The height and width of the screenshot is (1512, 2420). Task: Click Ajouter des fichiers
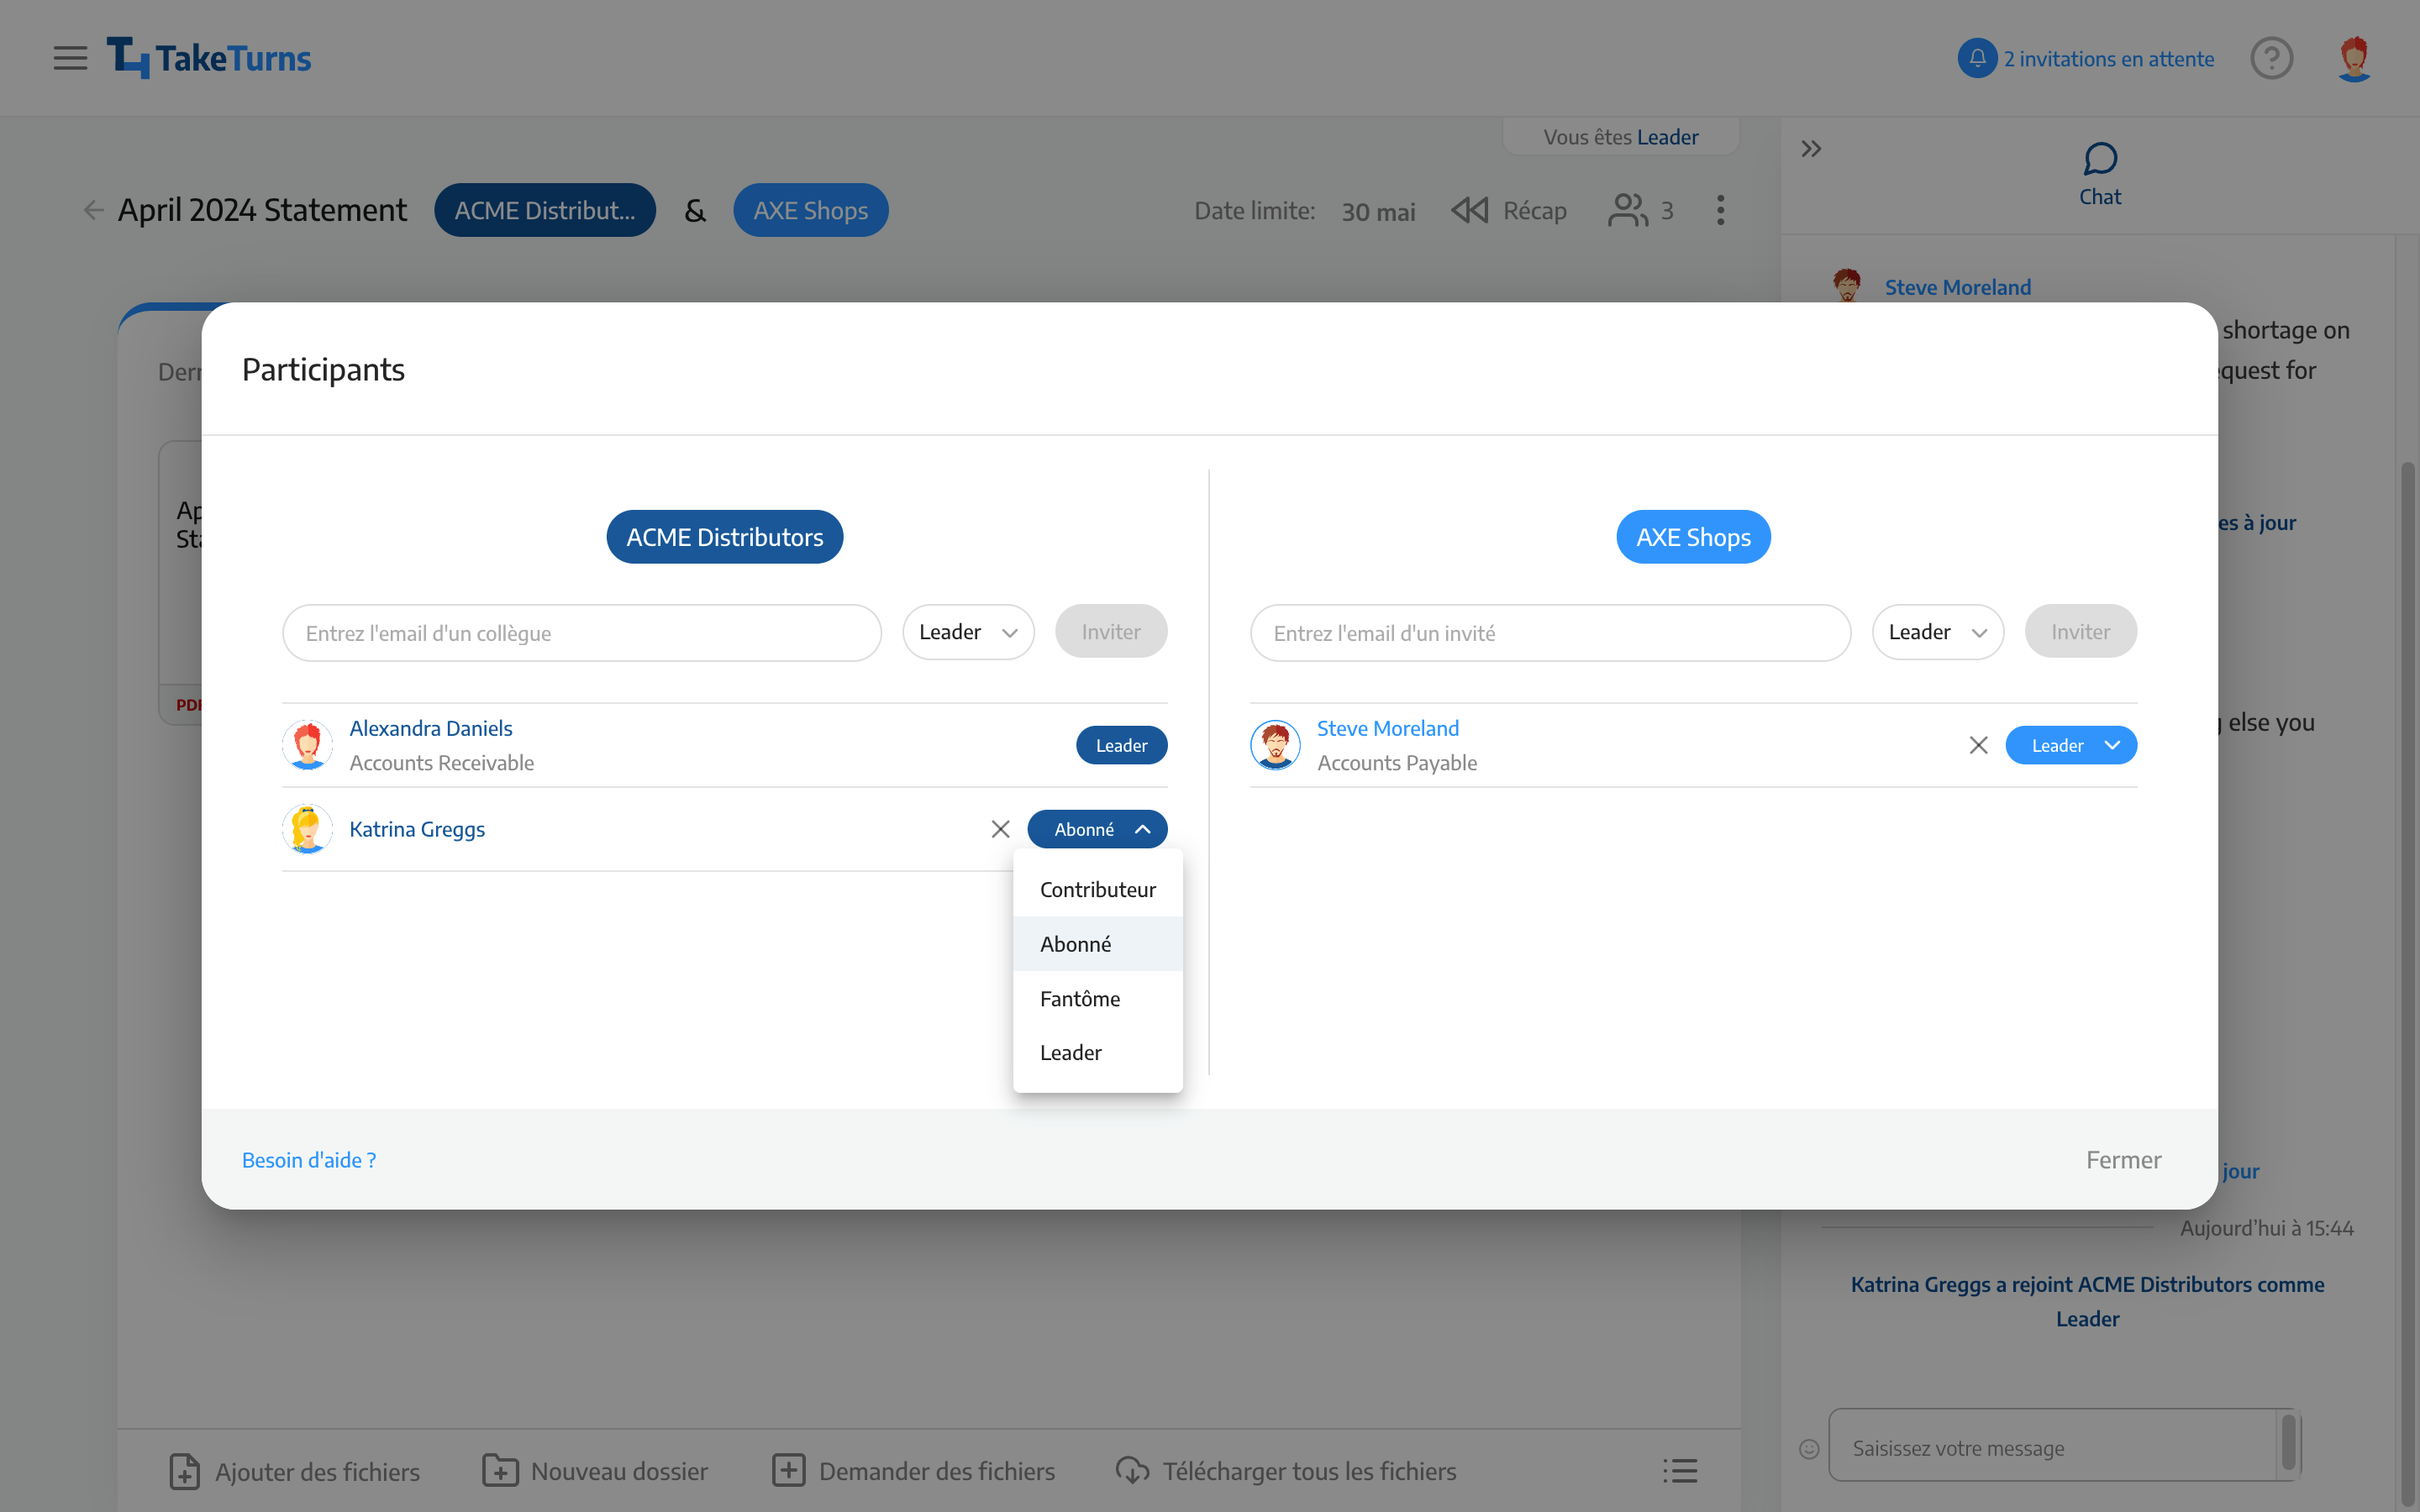pyautogui.click(x=294, y=1471)
